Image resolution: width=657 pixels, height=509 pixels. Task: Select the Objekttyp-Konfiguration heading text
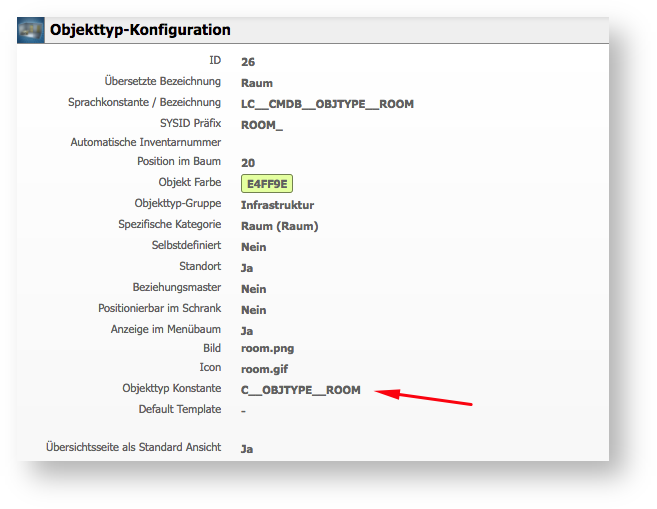(x=140, y=30)
